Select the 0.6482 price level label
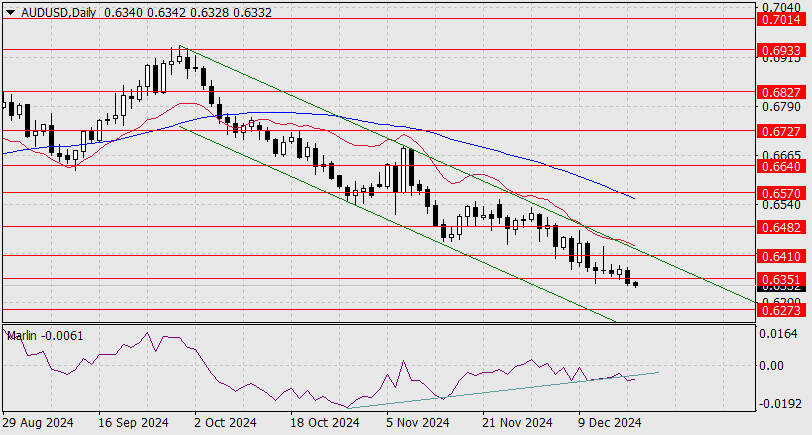 click(x=781, y=227)
